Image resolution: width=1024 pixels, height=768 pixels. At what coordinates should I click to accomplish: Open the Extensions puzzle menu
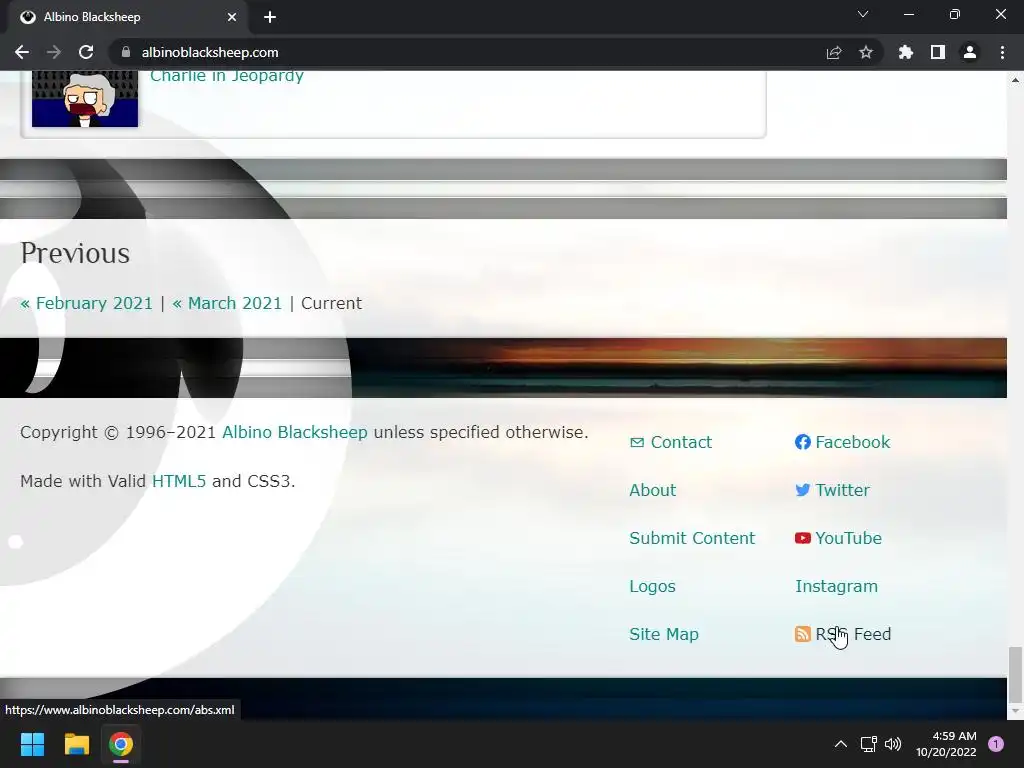click(x=905, y=52)
